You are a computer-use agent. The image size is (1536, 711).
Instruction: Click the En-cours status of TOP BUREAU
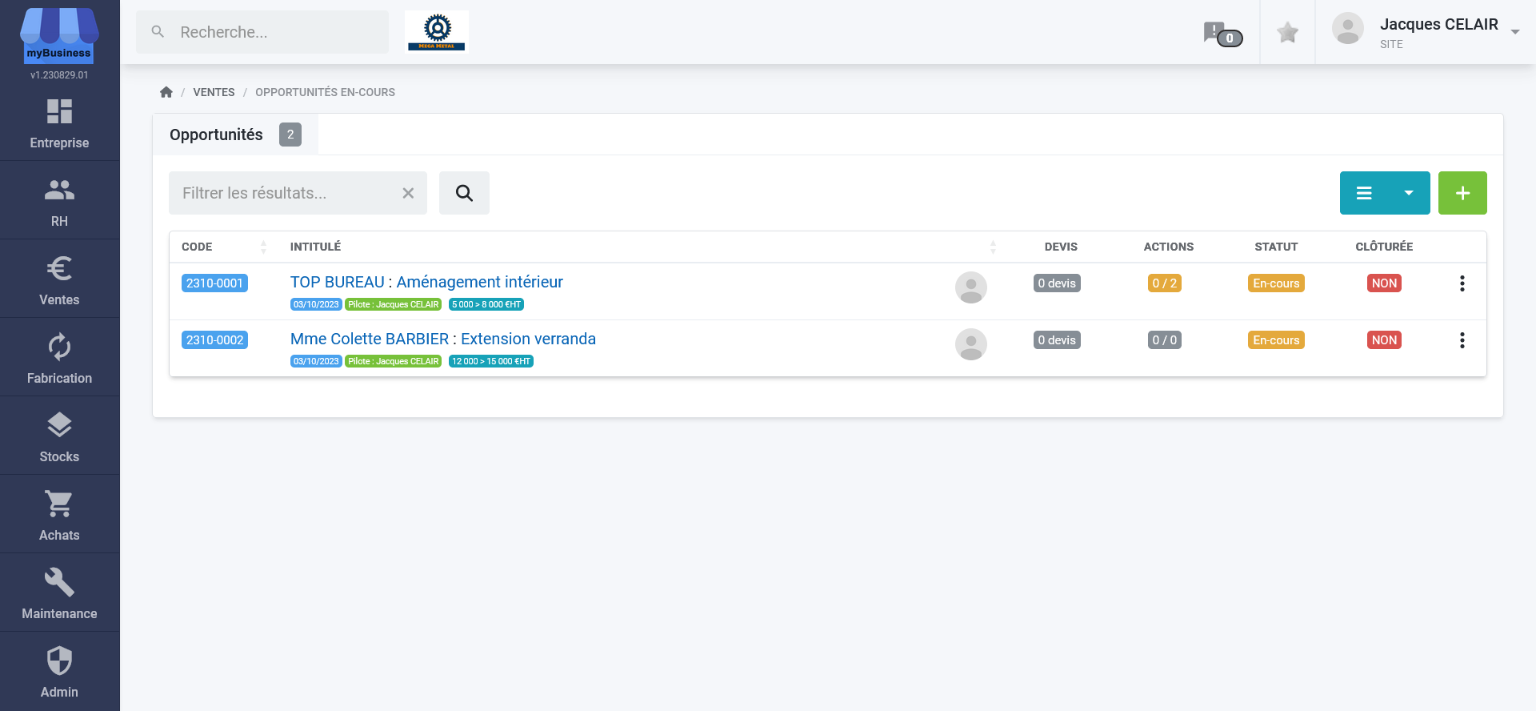click(x=1276, y=283)
